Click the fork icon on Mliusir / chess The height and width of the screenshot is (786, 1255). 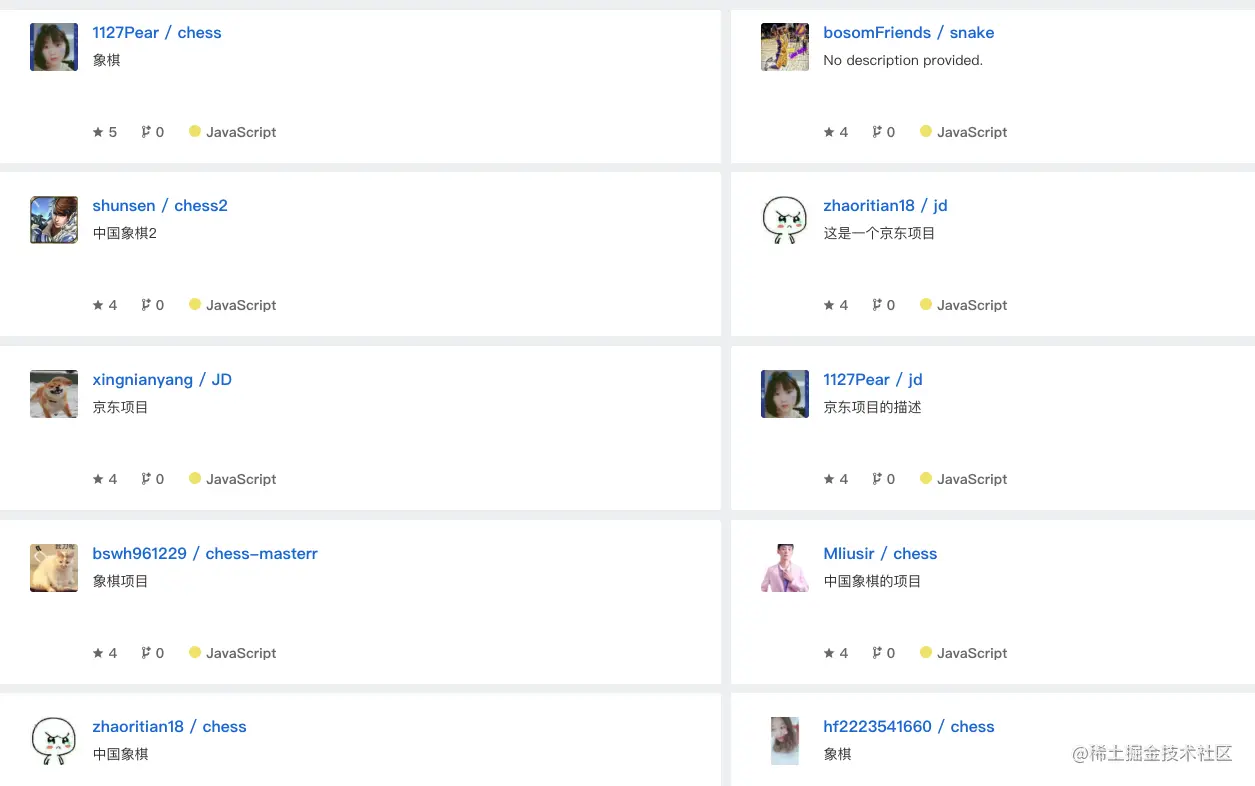click(x=877, y=653)
